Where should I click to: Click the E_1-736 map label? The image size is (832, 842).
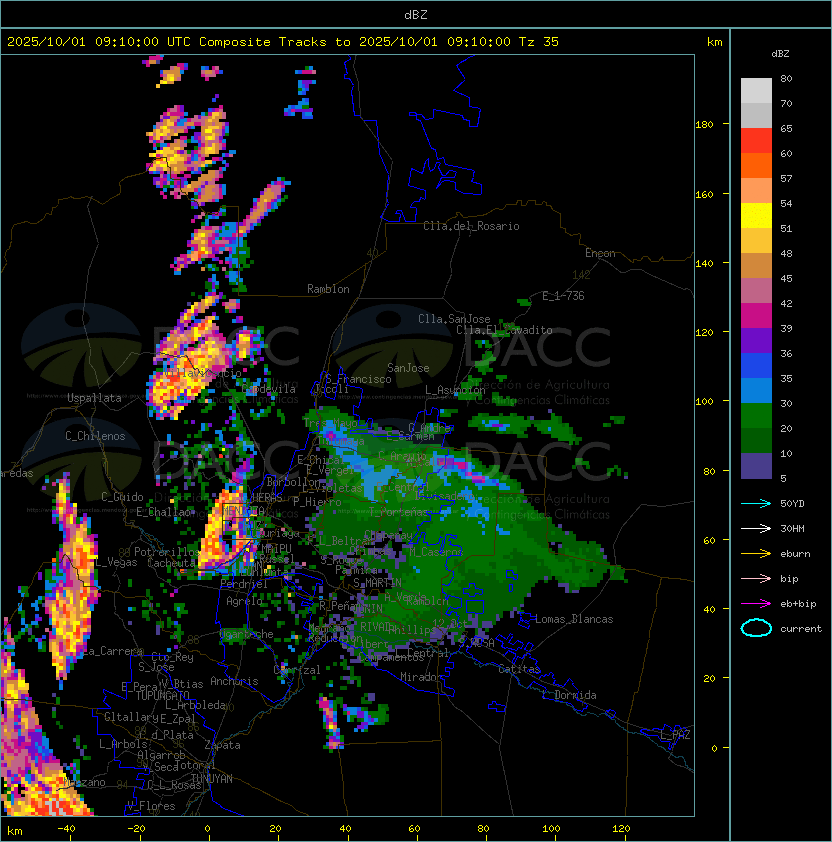point(563,296)
